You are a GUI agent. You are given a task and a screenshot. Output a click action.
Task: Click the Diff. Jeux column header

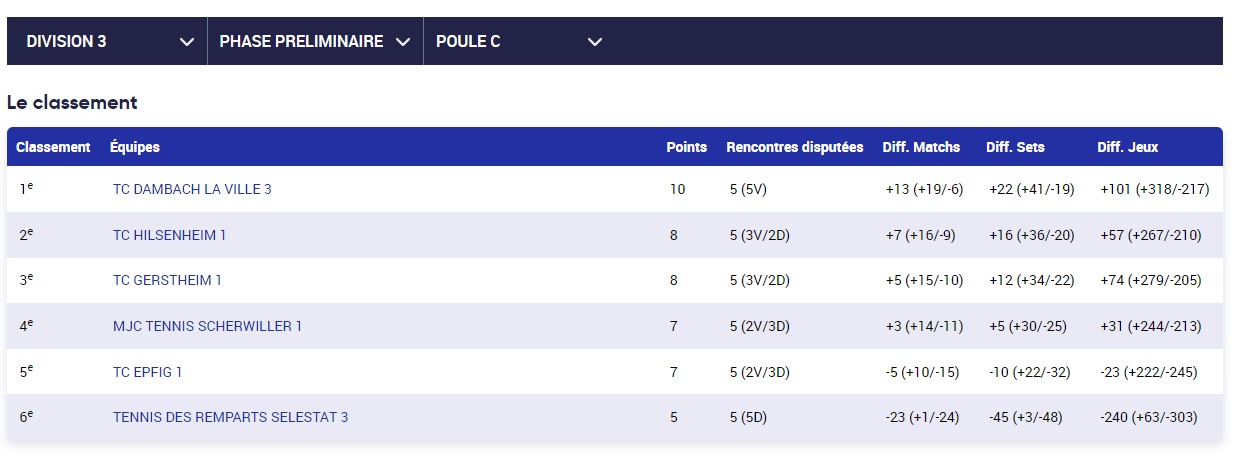coord(1127,147)
